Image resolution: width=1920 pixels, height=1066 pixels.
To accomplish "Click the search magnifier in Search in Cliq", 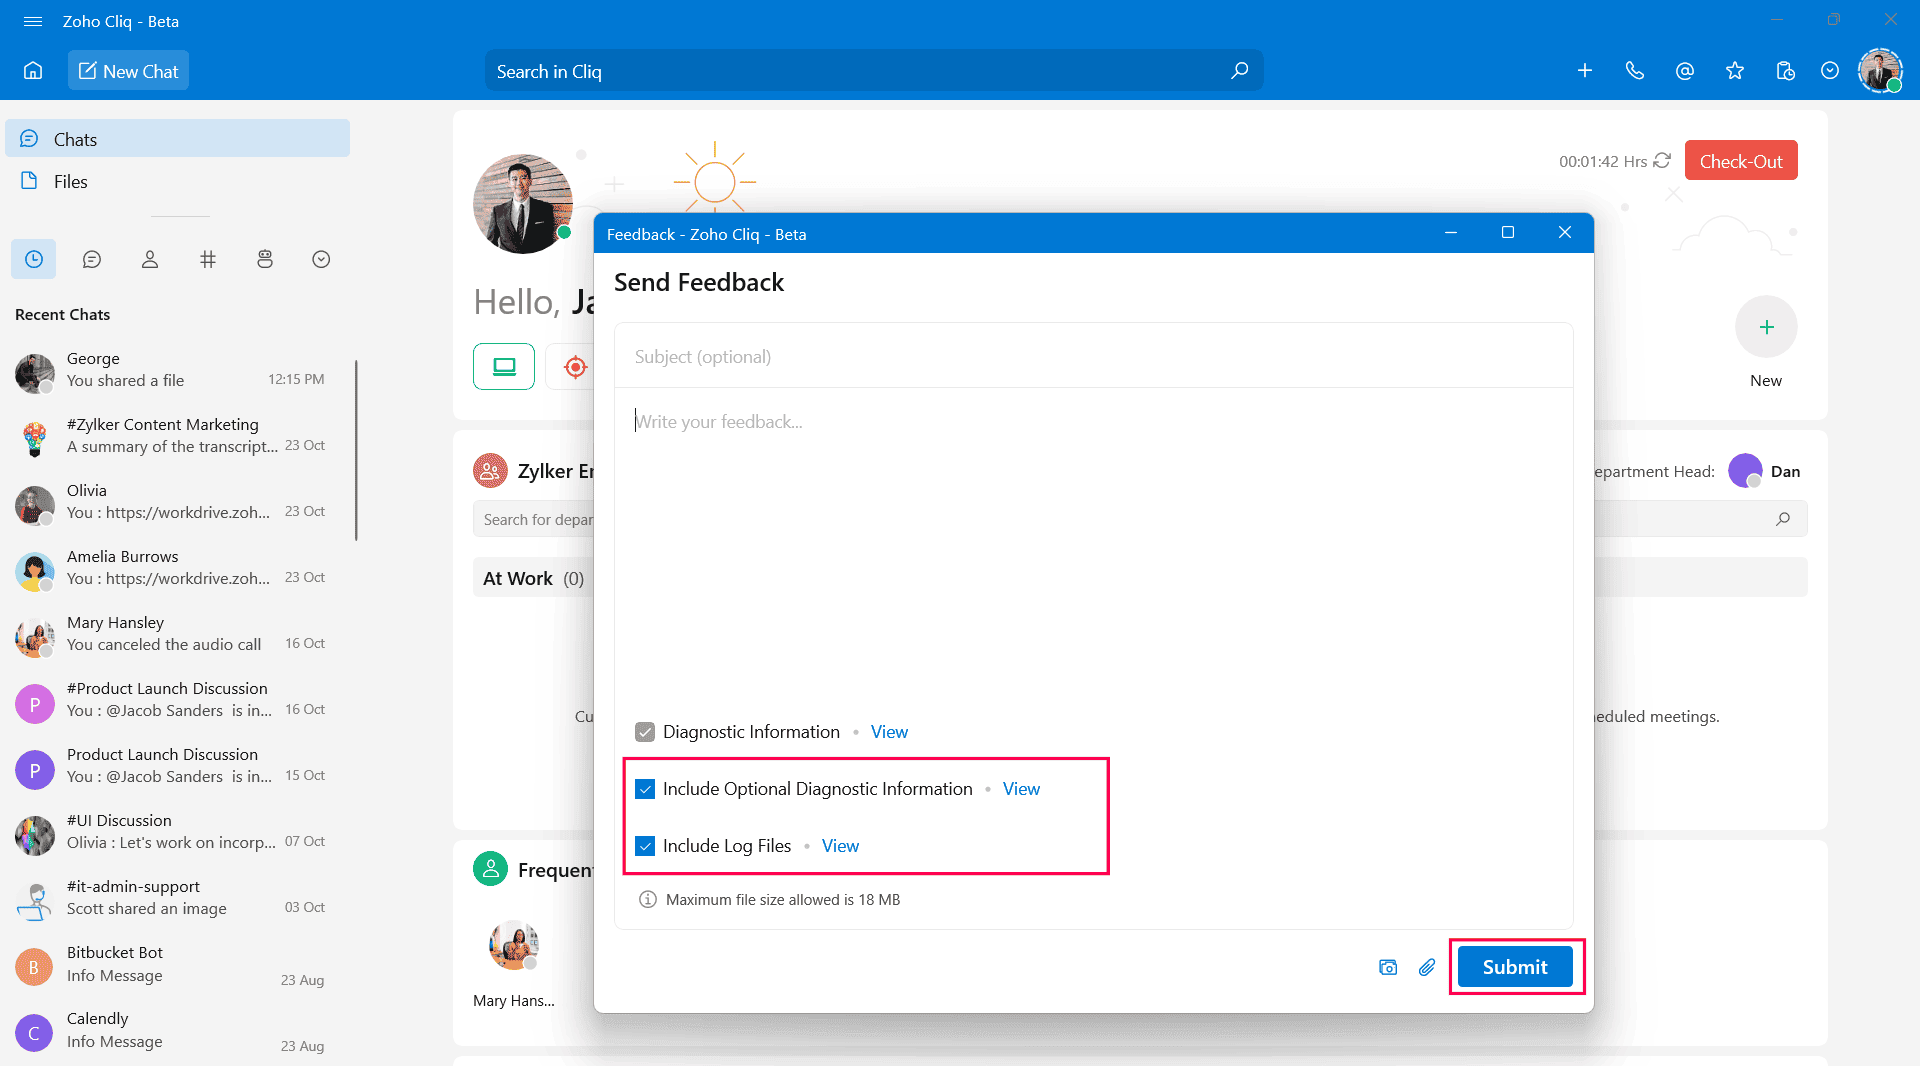I will point(1240,71).
